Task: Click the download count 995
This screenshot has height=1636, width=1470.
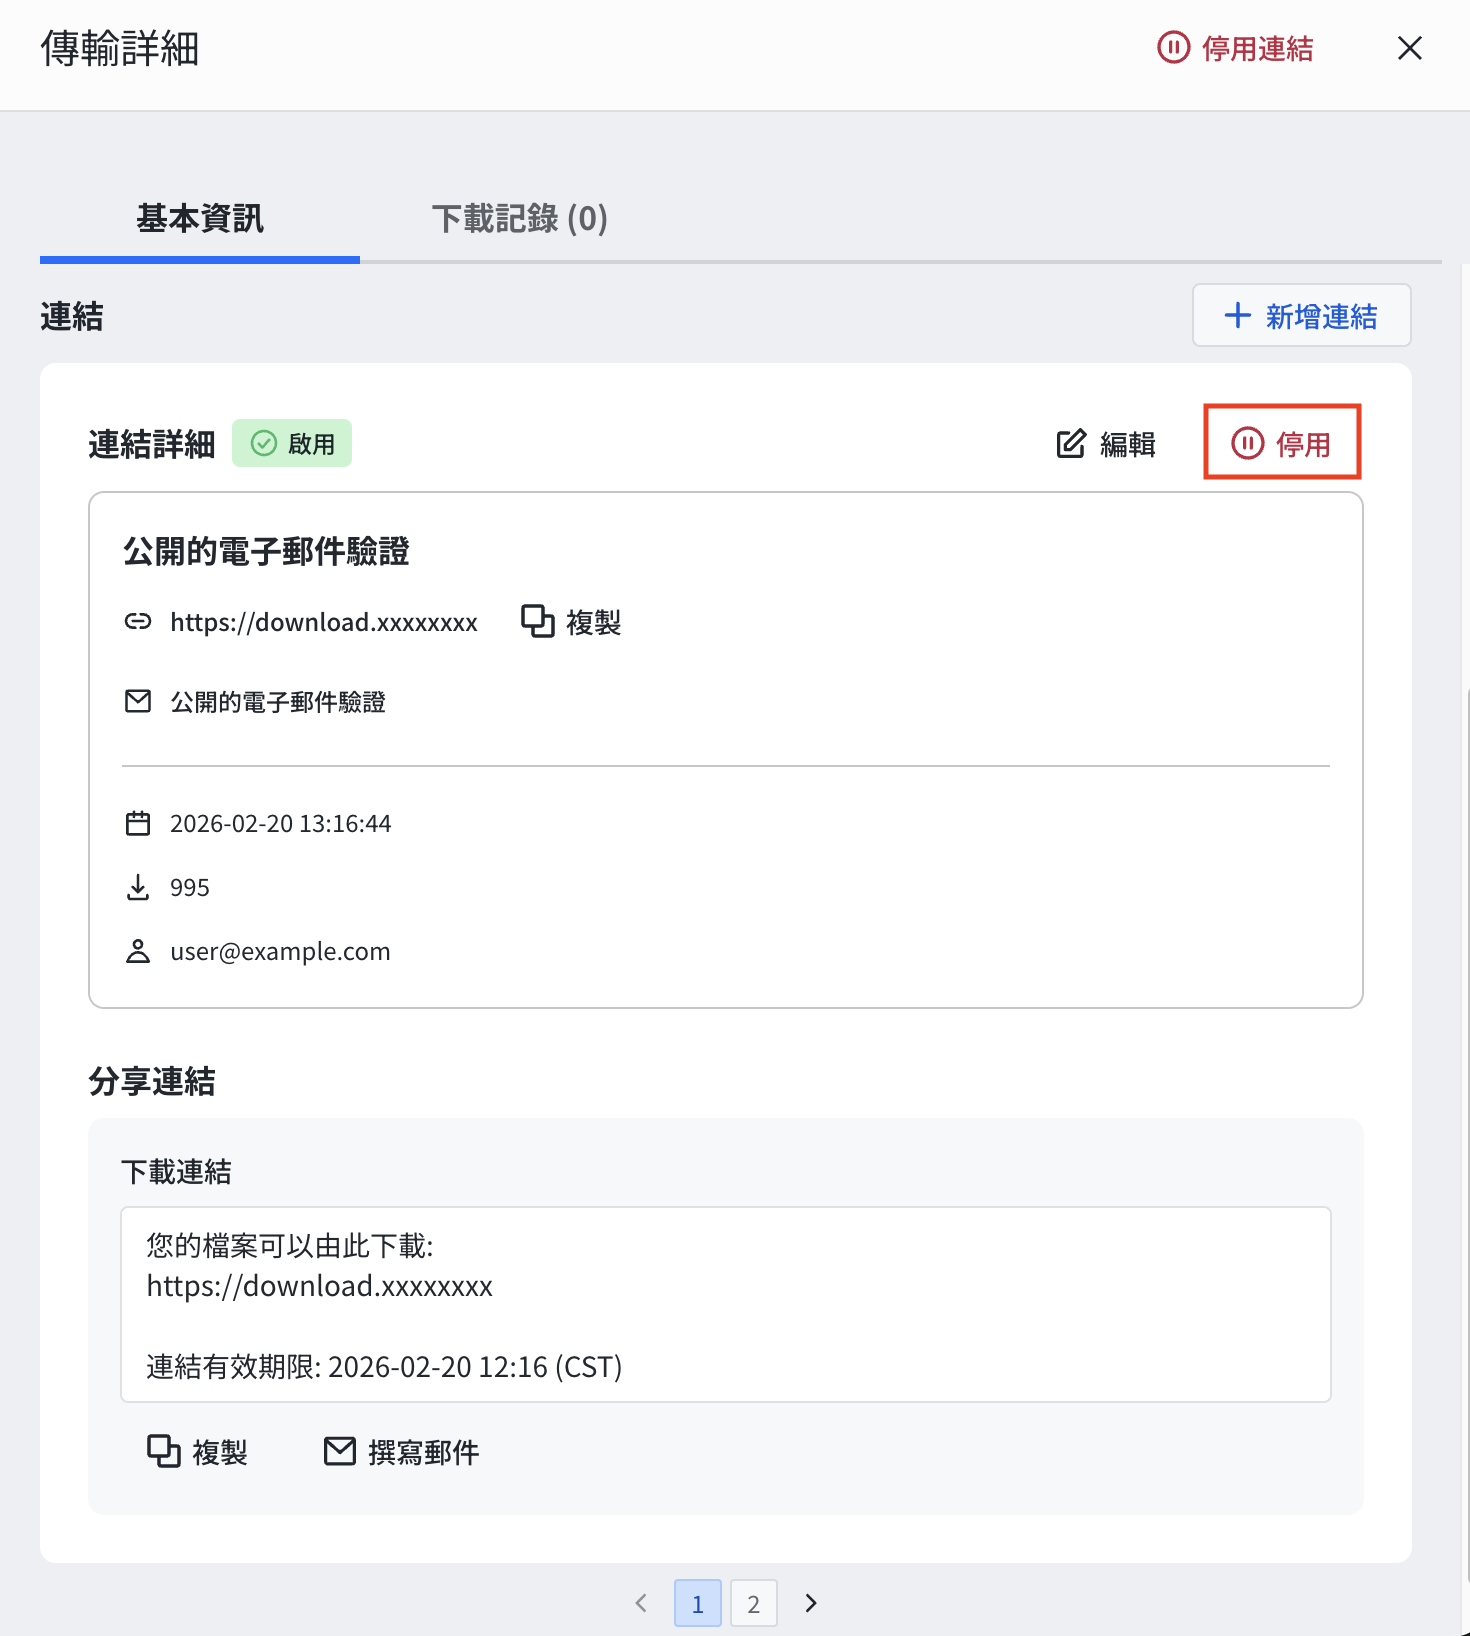Action: (x=190, y=887)
